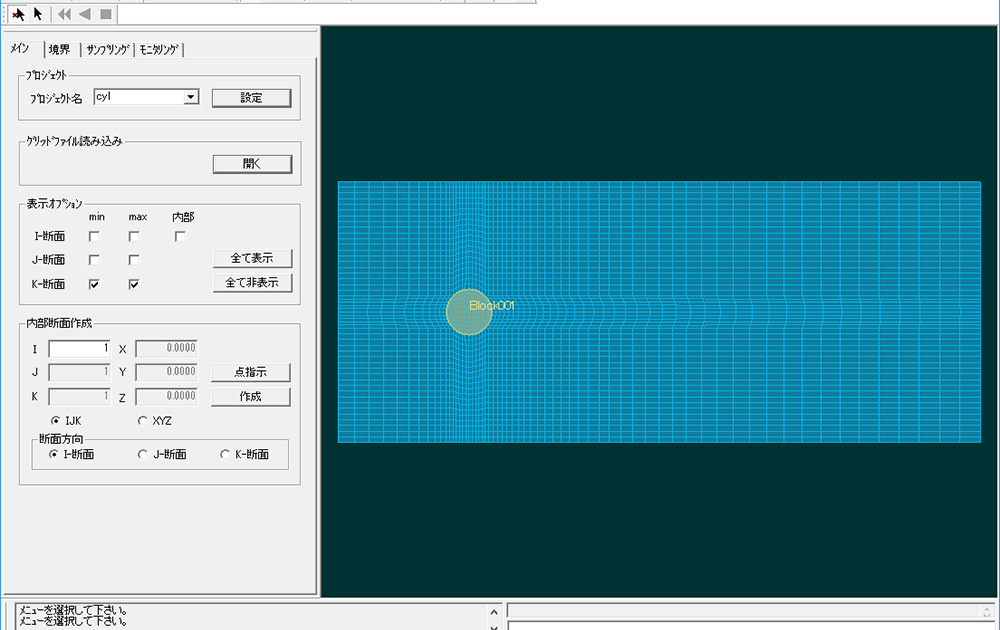Uncheck K-断面 min checkbox

[x=94, y=284]
